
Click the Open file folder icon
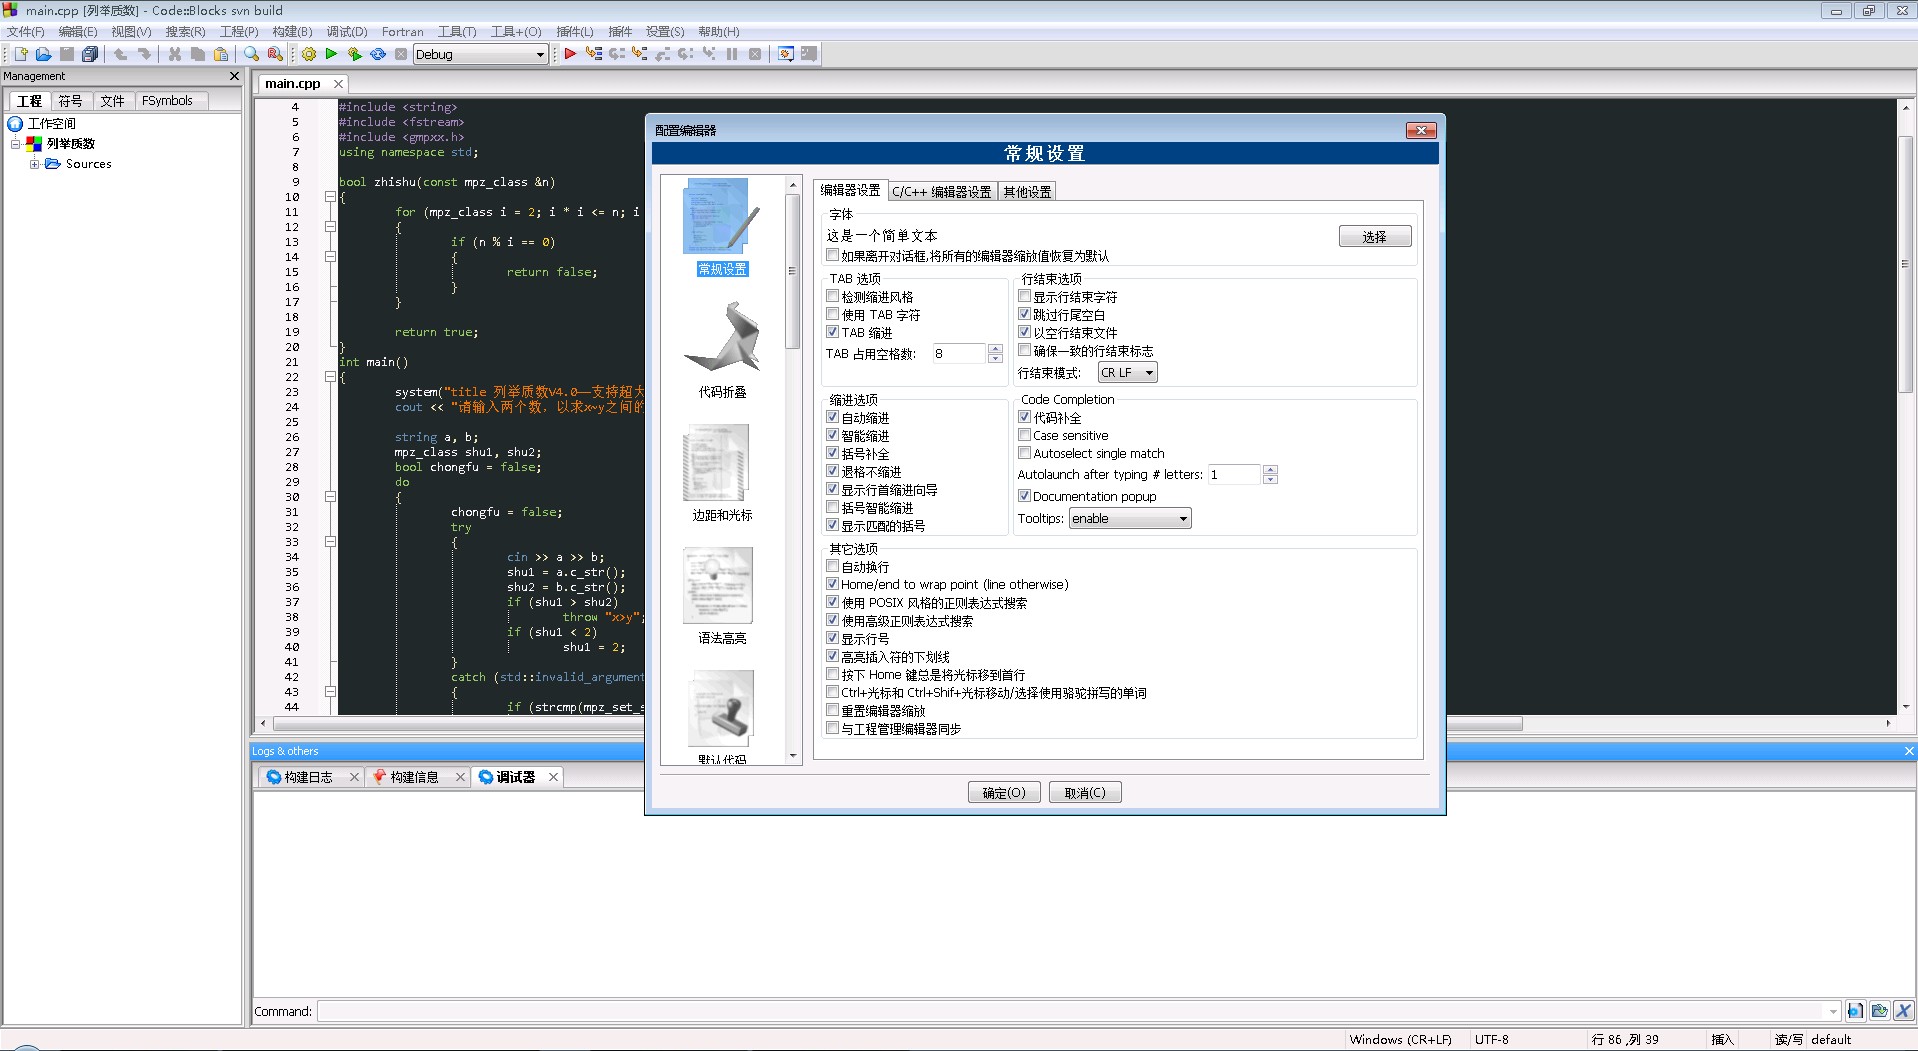click(43, 54)
